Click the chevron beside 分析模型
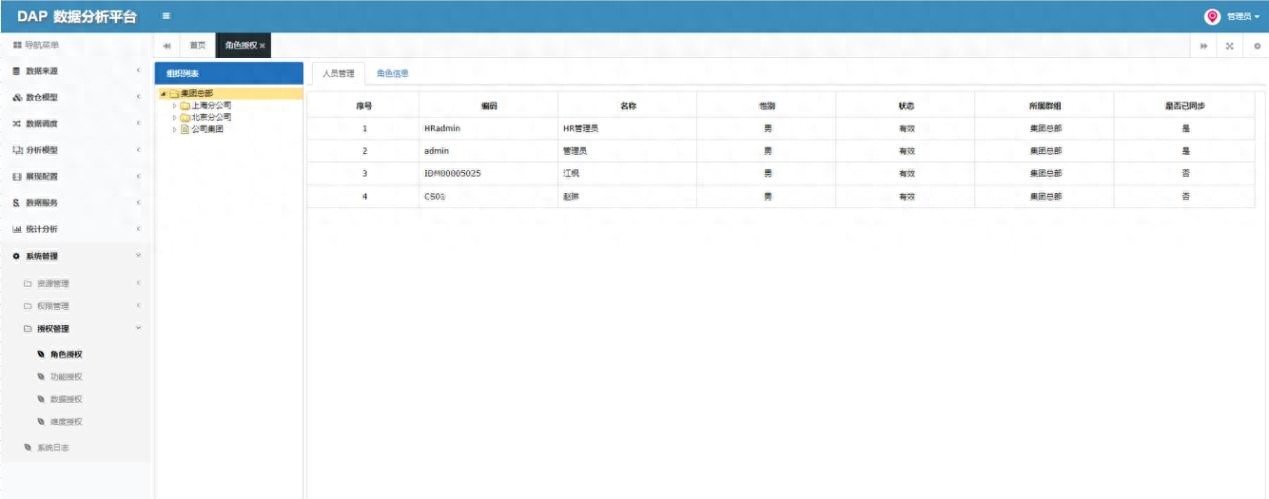Image resolution: width=1269 pixels, height=499 pixels. (138, 150)
